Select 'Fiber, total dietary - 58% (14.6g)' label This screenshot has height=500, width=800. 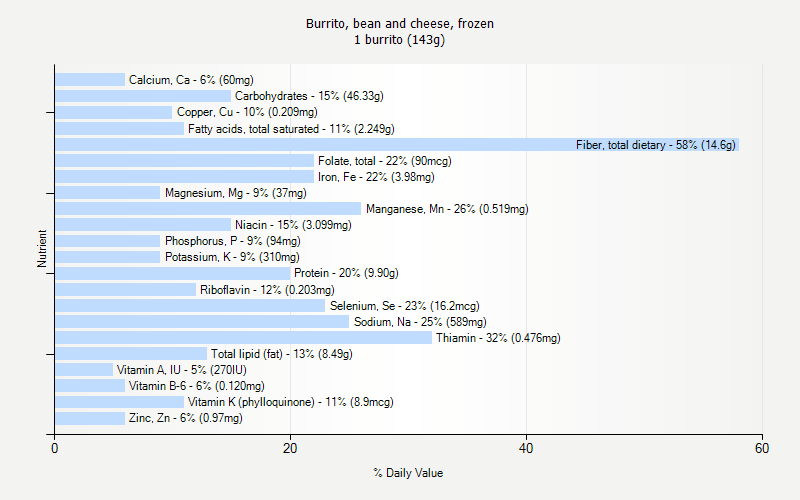tap(656, 145)
